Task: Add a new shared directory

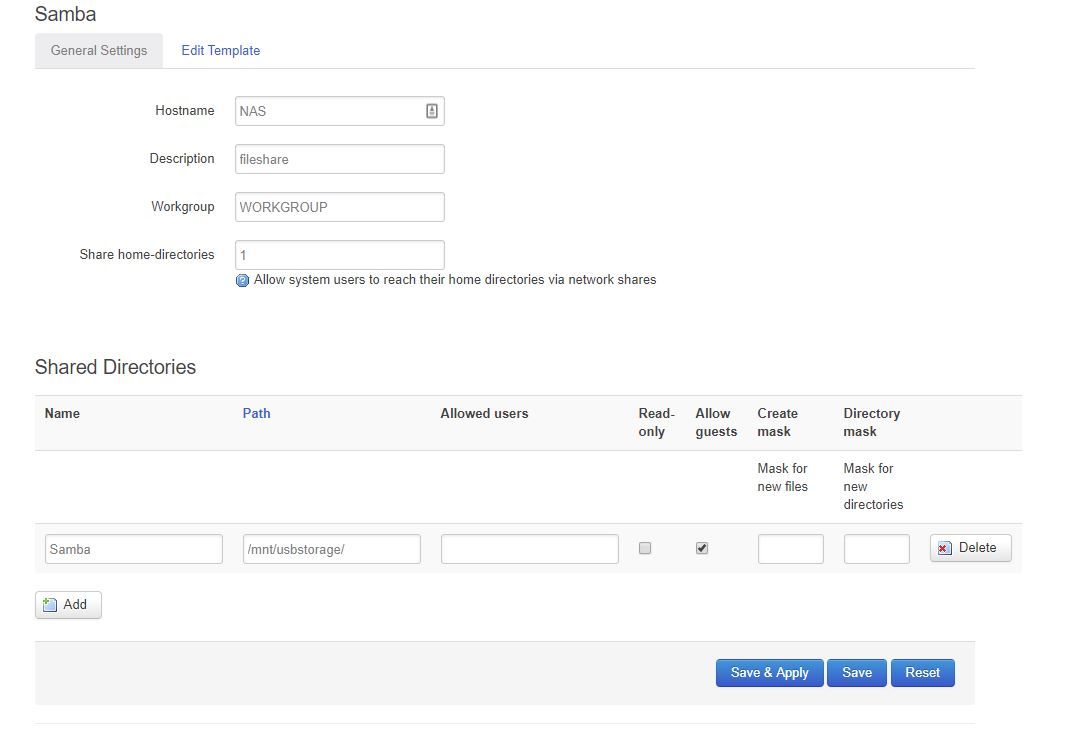Action: coord(68,605)
